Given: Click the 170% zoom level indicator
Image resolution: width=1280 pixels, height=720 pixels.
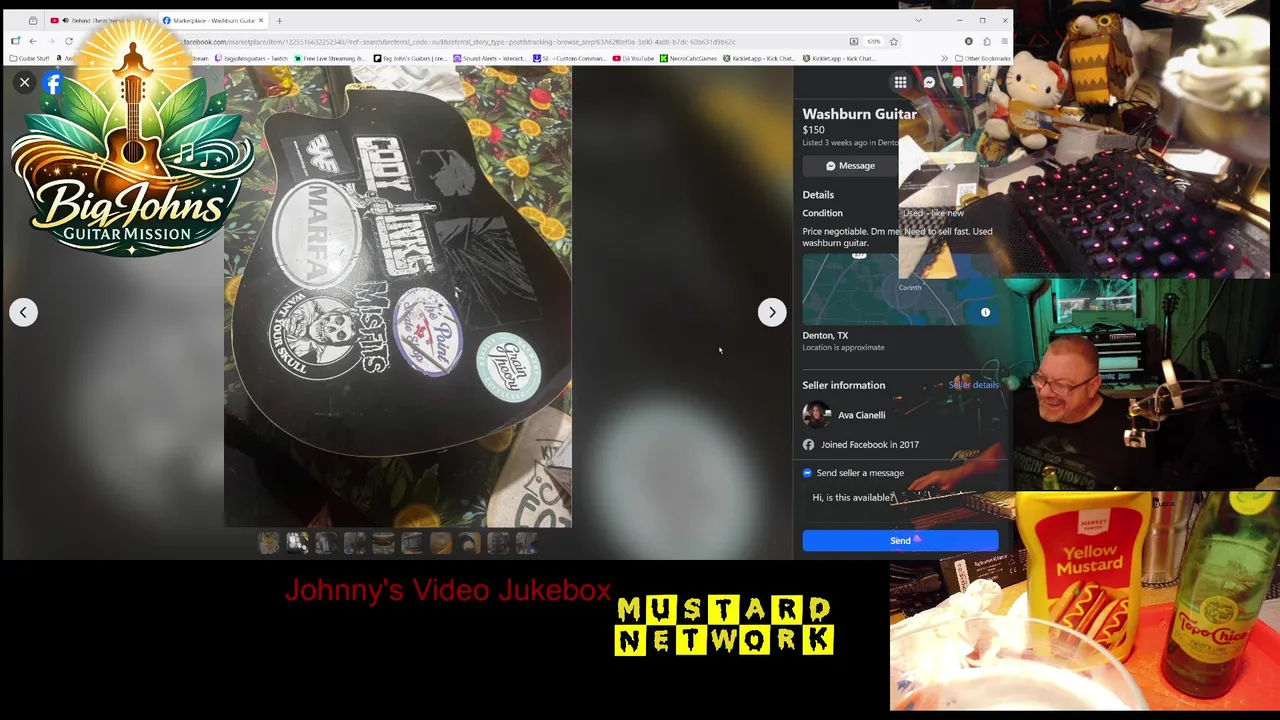Looking at the screenshot, I should pos(873,41).
